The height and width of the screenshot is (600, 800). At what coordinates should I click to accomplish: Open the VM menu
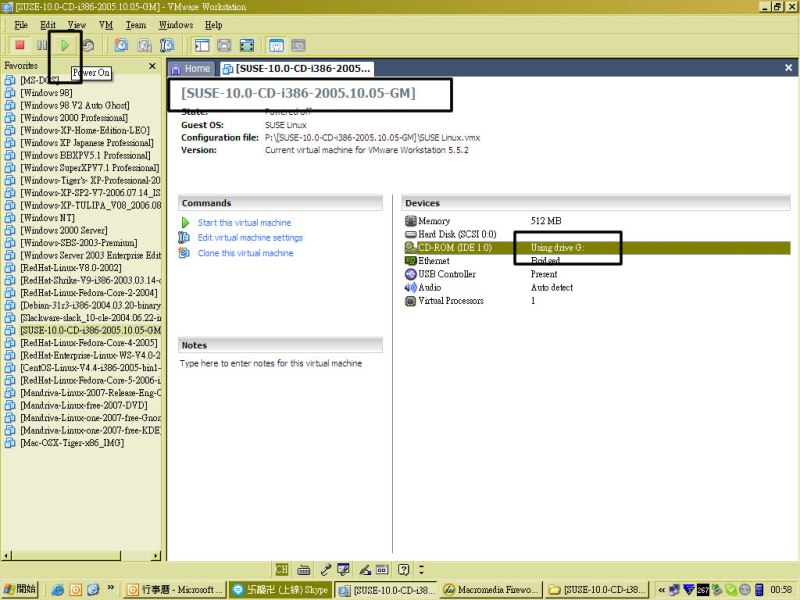coord(106,24)
